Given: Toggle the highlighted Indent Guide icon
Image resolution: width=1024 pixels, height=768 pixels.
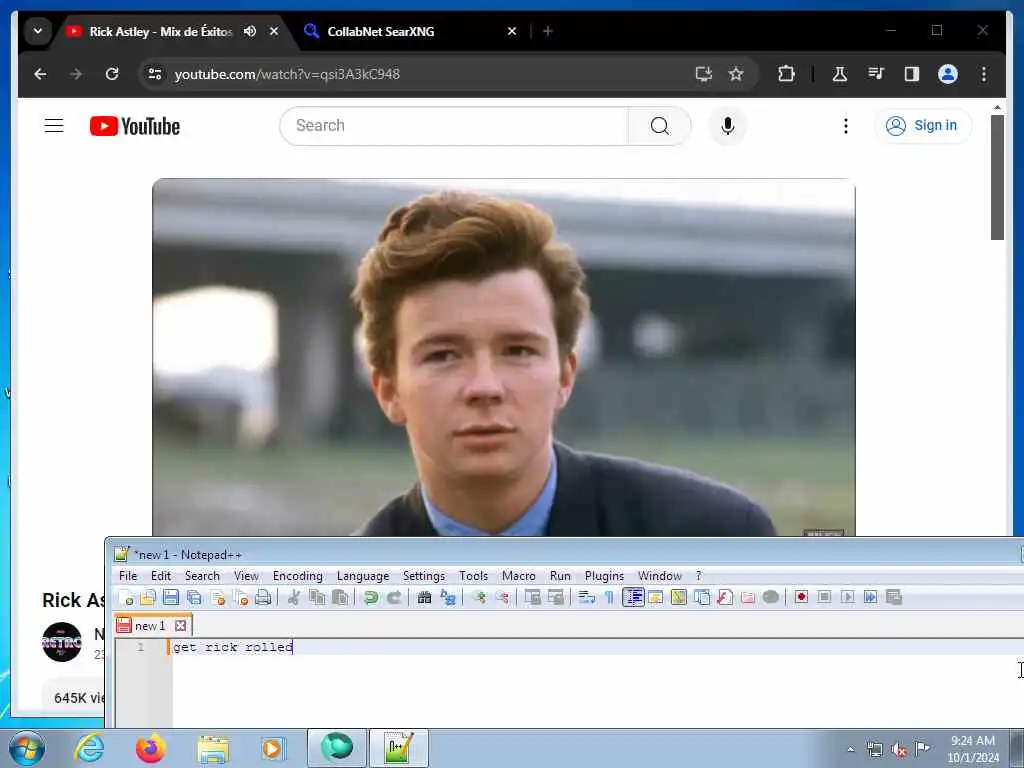Looking at the screenshot, I should point(633,598).
